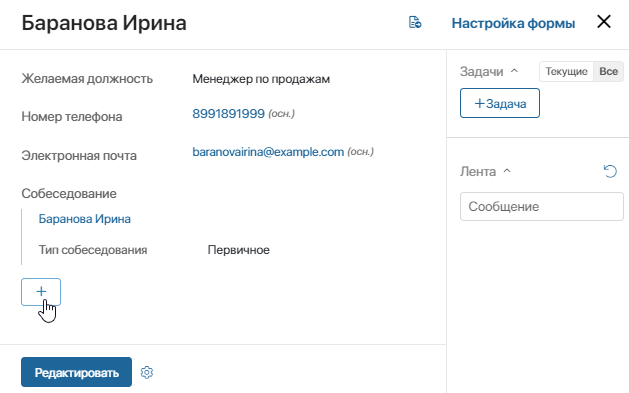Click the Лента section heading
The width and height of the screenshot is (629, 393).
[x=478, y=172]
